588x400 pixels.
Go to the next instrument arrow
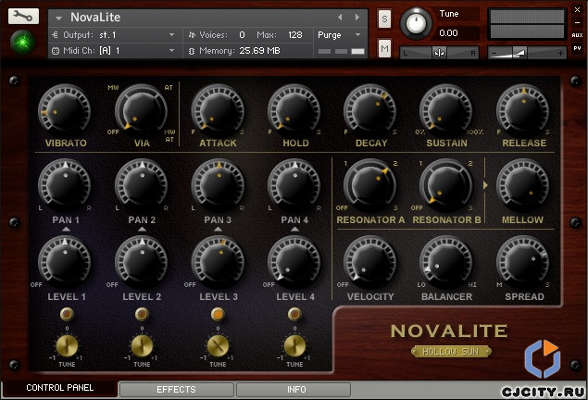[x=357, y=17]
